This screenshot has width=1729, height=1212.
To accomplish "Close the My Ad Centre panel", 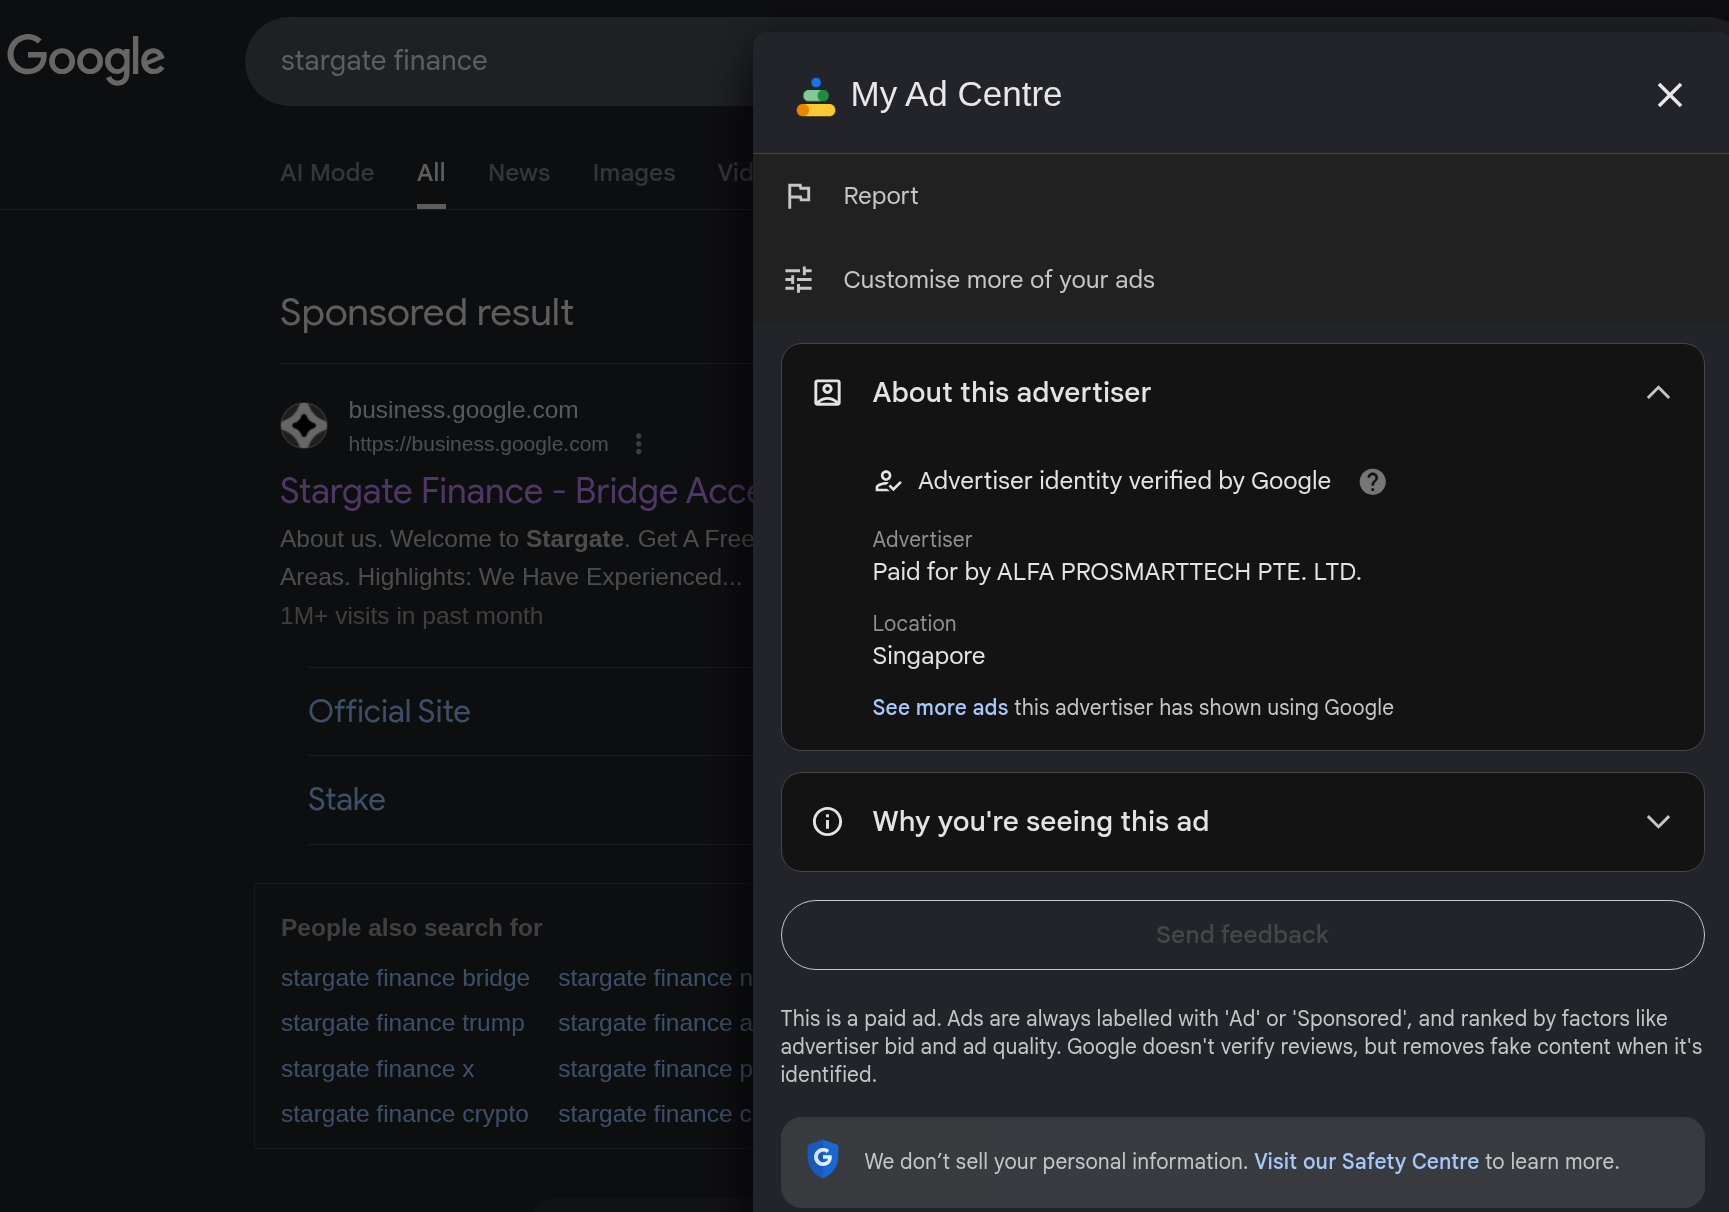I will (x=1669, y=95).
